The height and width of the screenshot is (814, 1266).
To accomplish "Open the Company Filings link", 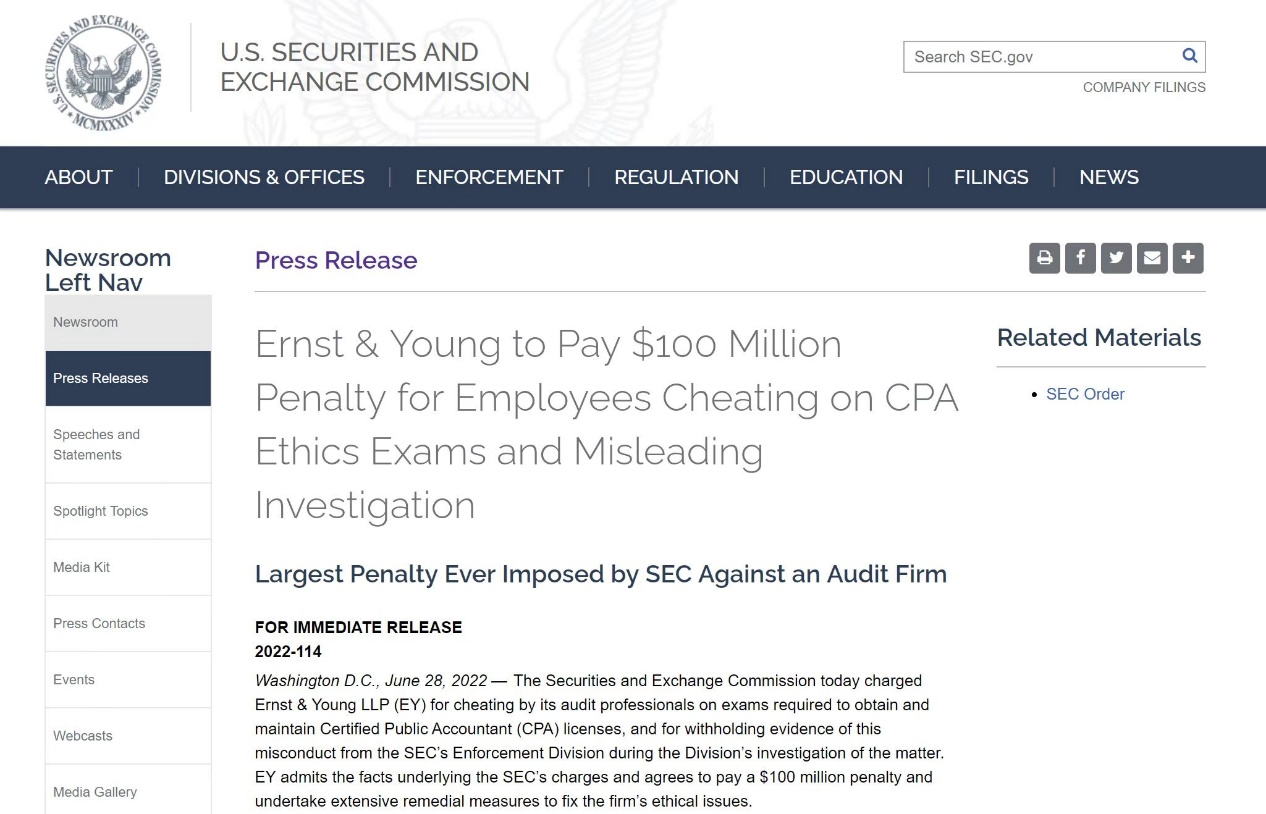I will [x=1144, y=87].
